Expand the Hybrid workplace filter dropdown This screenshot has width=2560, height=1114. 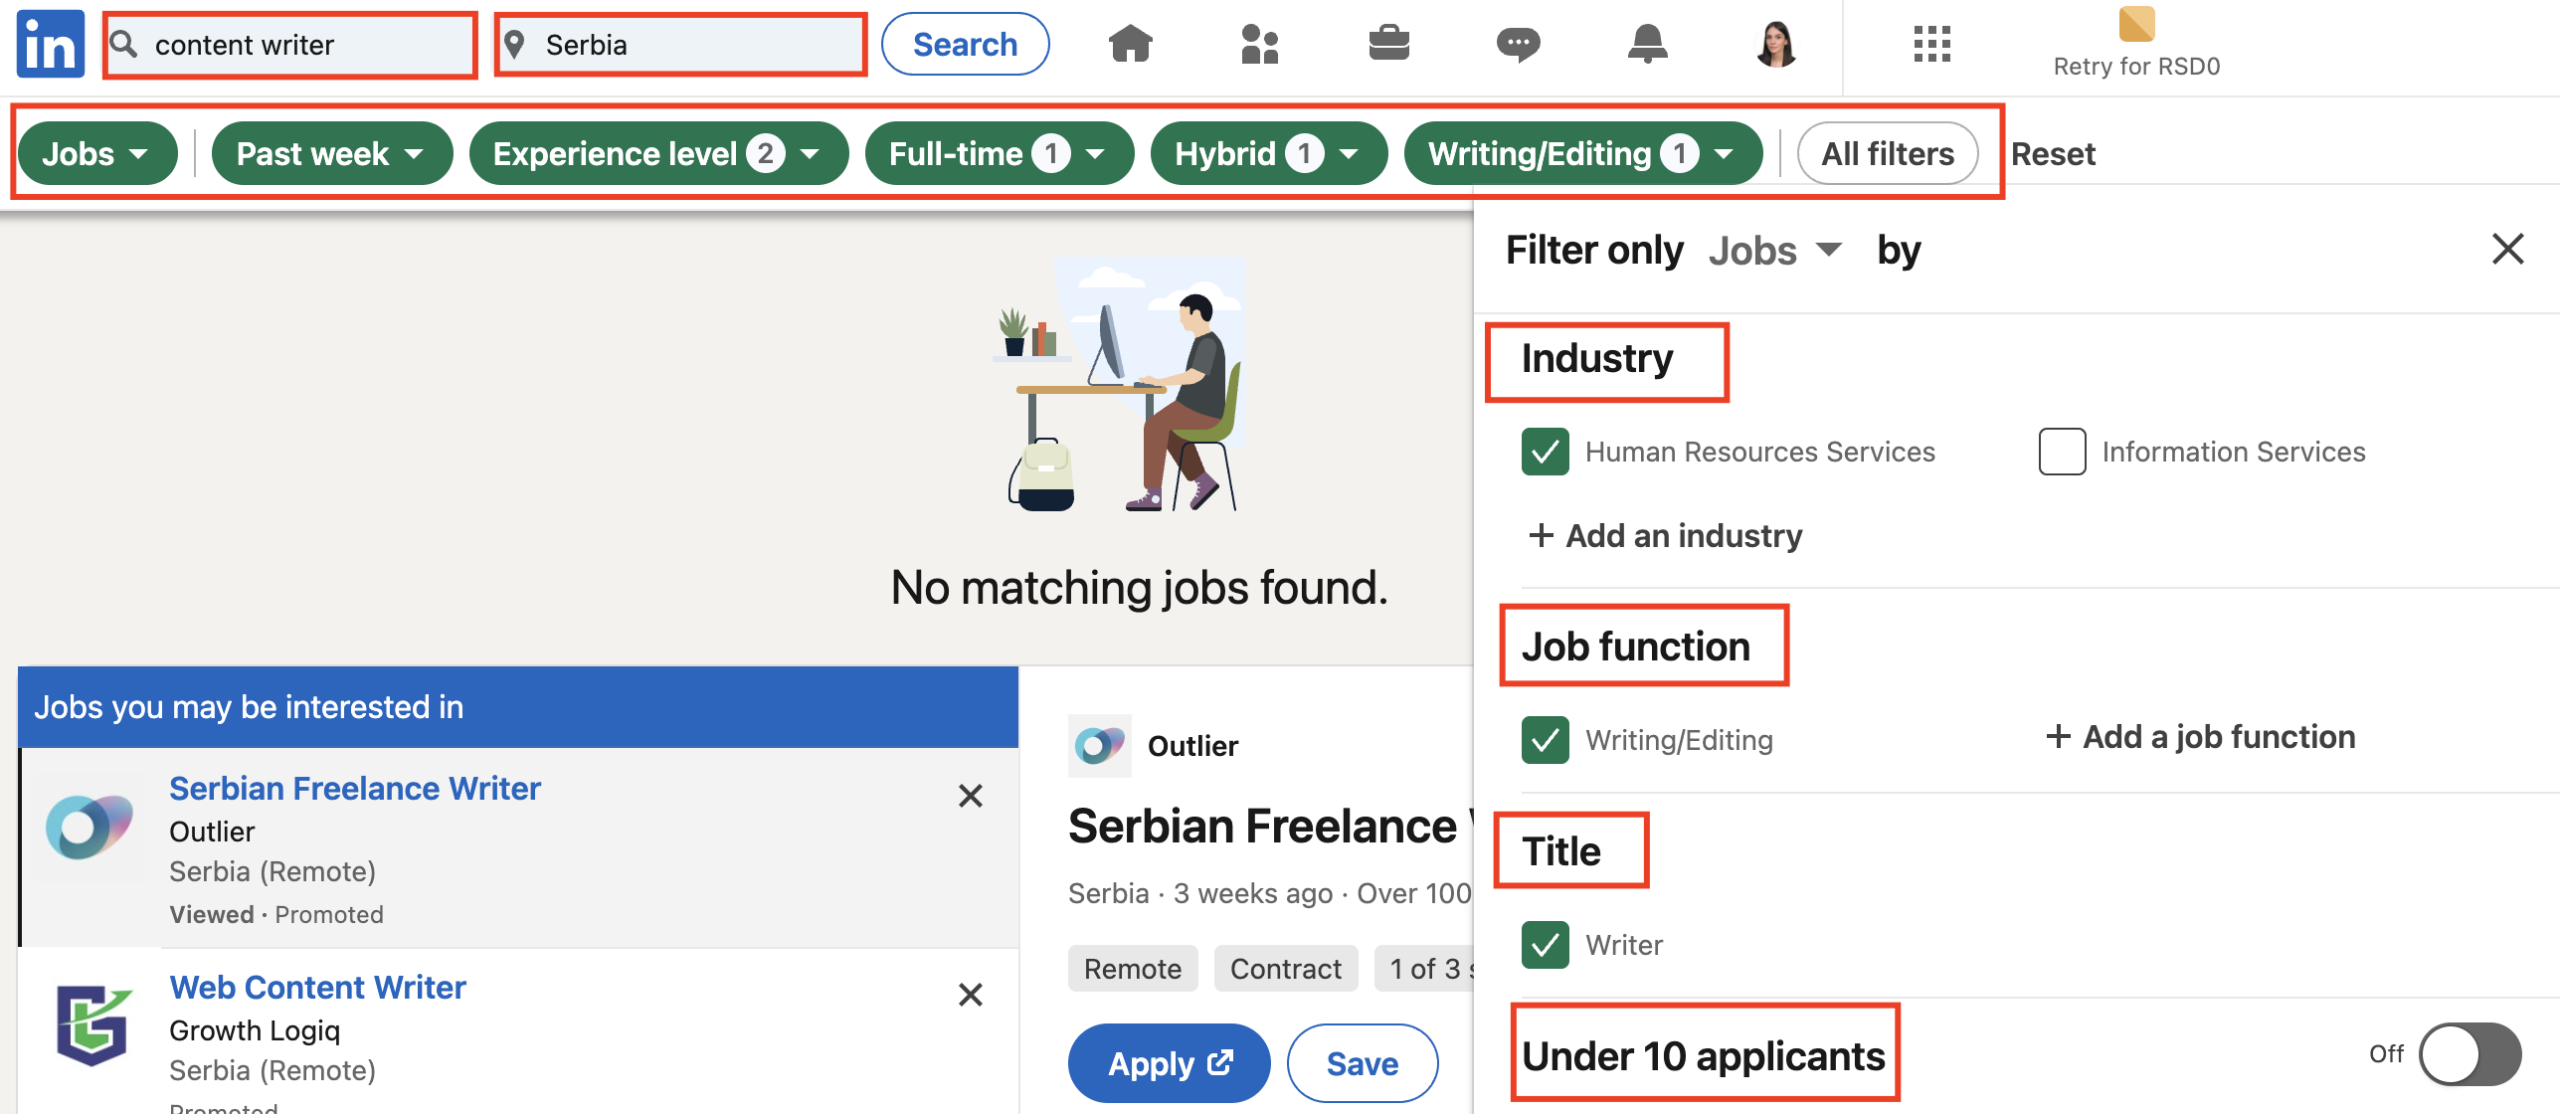tap(1268, 152)
